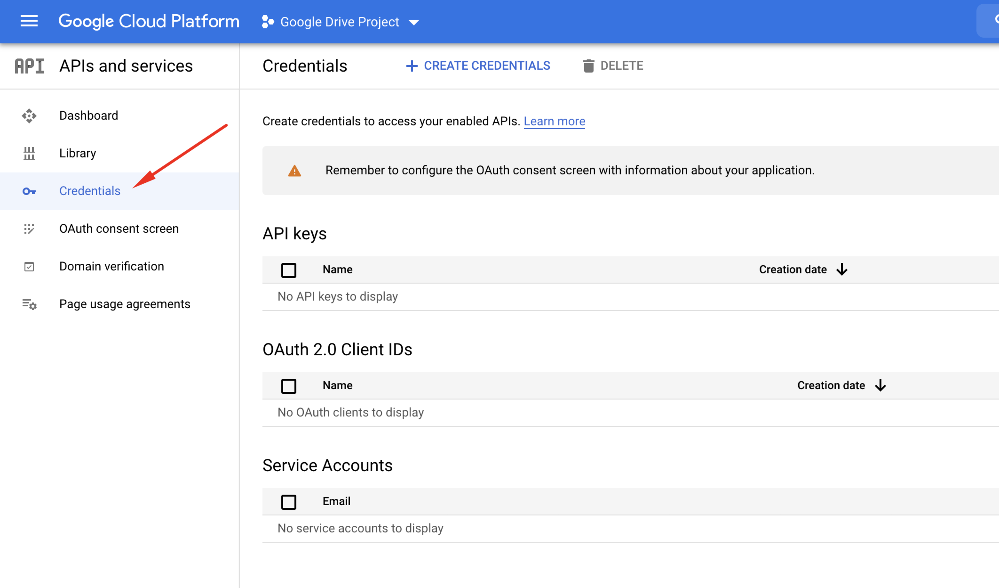Click the Credentials page heading
The image size is (999, 588).
305,66
